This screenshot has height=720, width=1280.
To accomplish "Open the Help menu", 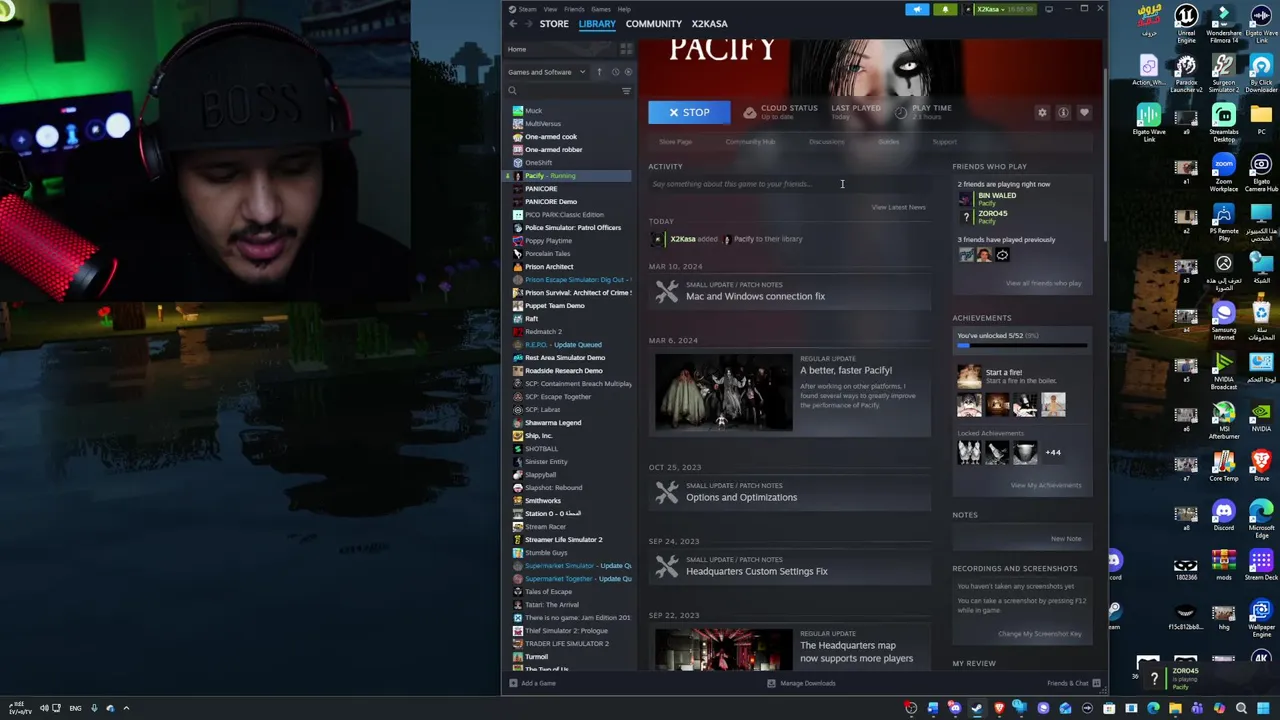I will click(x=624, y=9).
